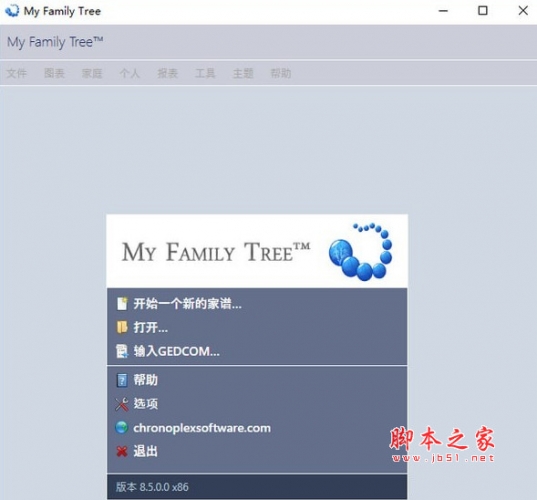Viewport: 537px width, 500px height.
Task: Click the open folder icon
Action: pos(122,327)
